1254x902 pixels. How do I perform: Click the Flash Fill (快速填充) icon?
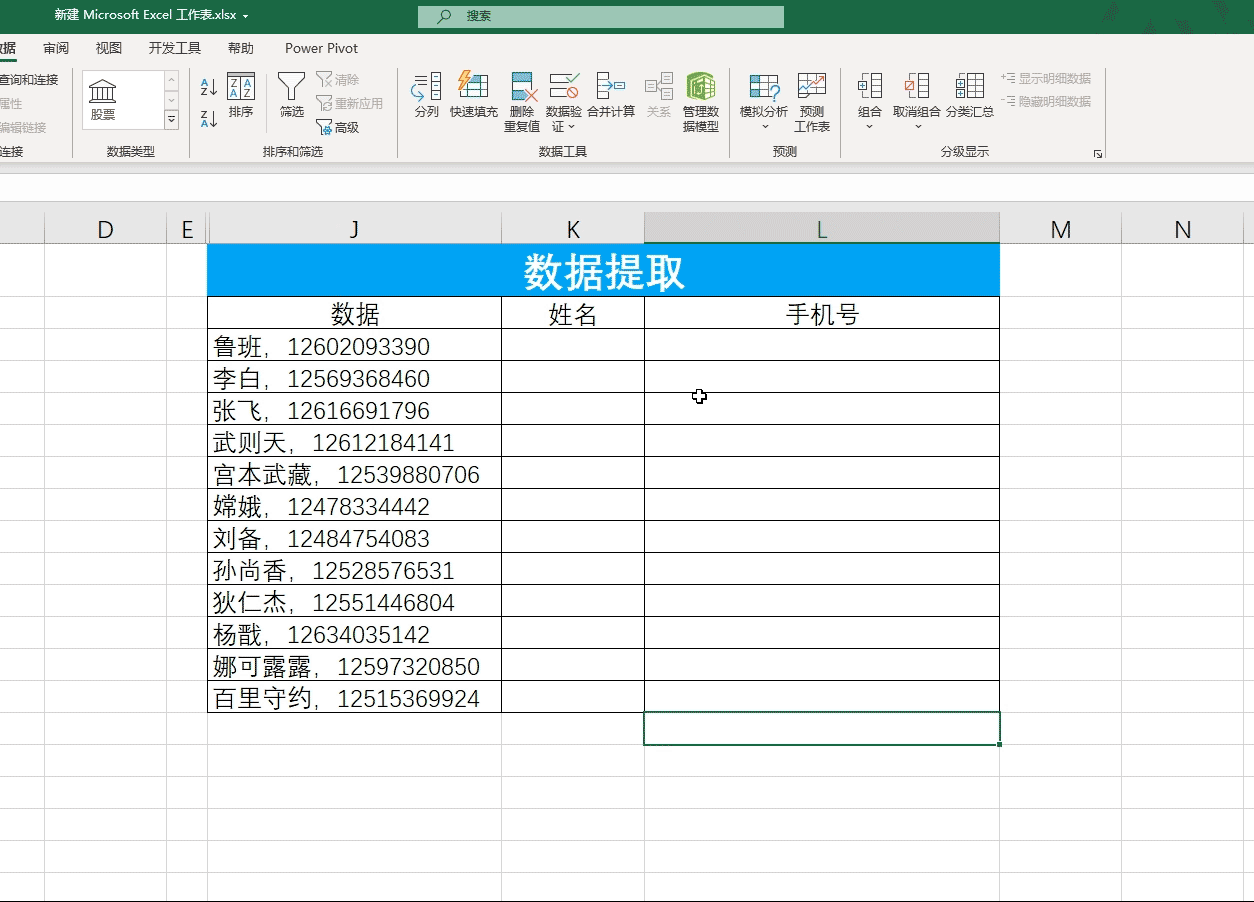click(x=473, y=97)
